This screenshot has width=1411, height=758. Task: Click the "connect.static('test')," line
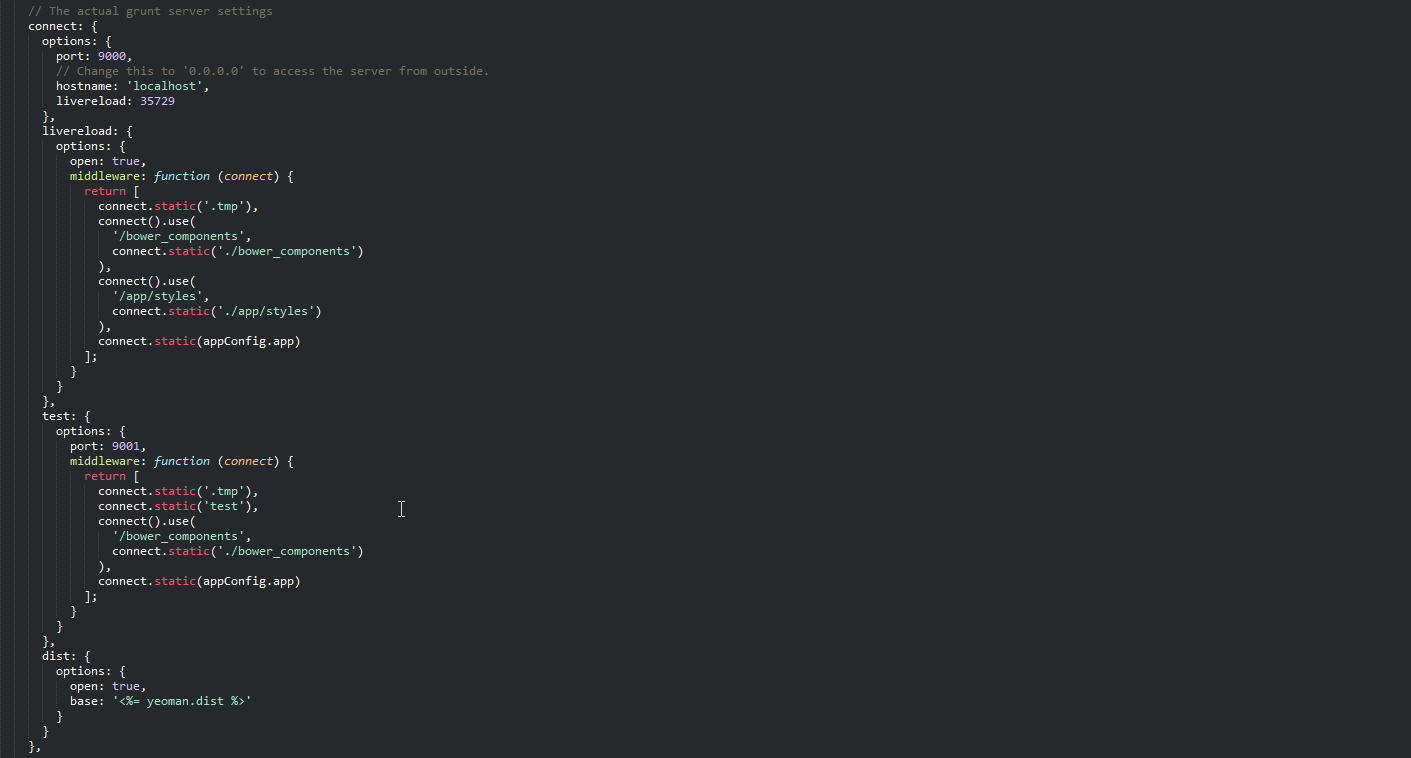point(178,506)
